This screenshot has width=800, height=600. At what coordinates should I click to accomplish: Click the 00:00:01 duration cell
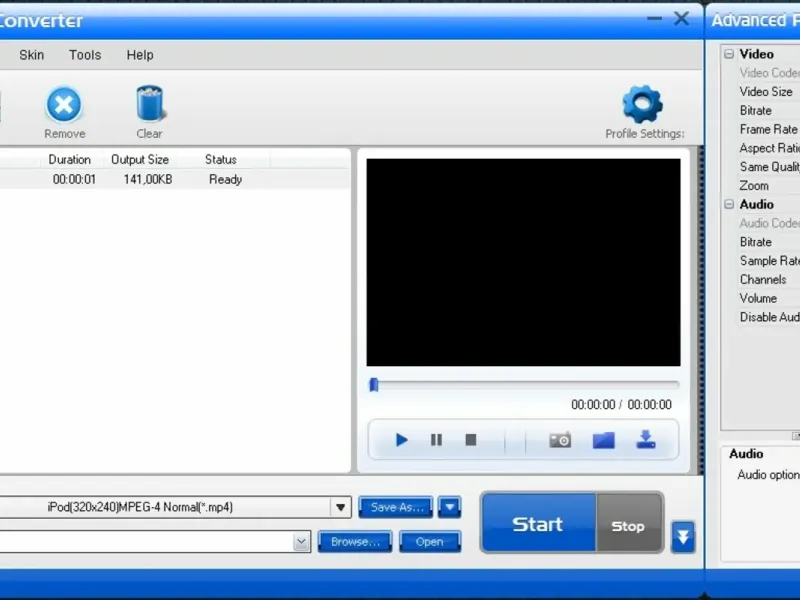point(74,180)
